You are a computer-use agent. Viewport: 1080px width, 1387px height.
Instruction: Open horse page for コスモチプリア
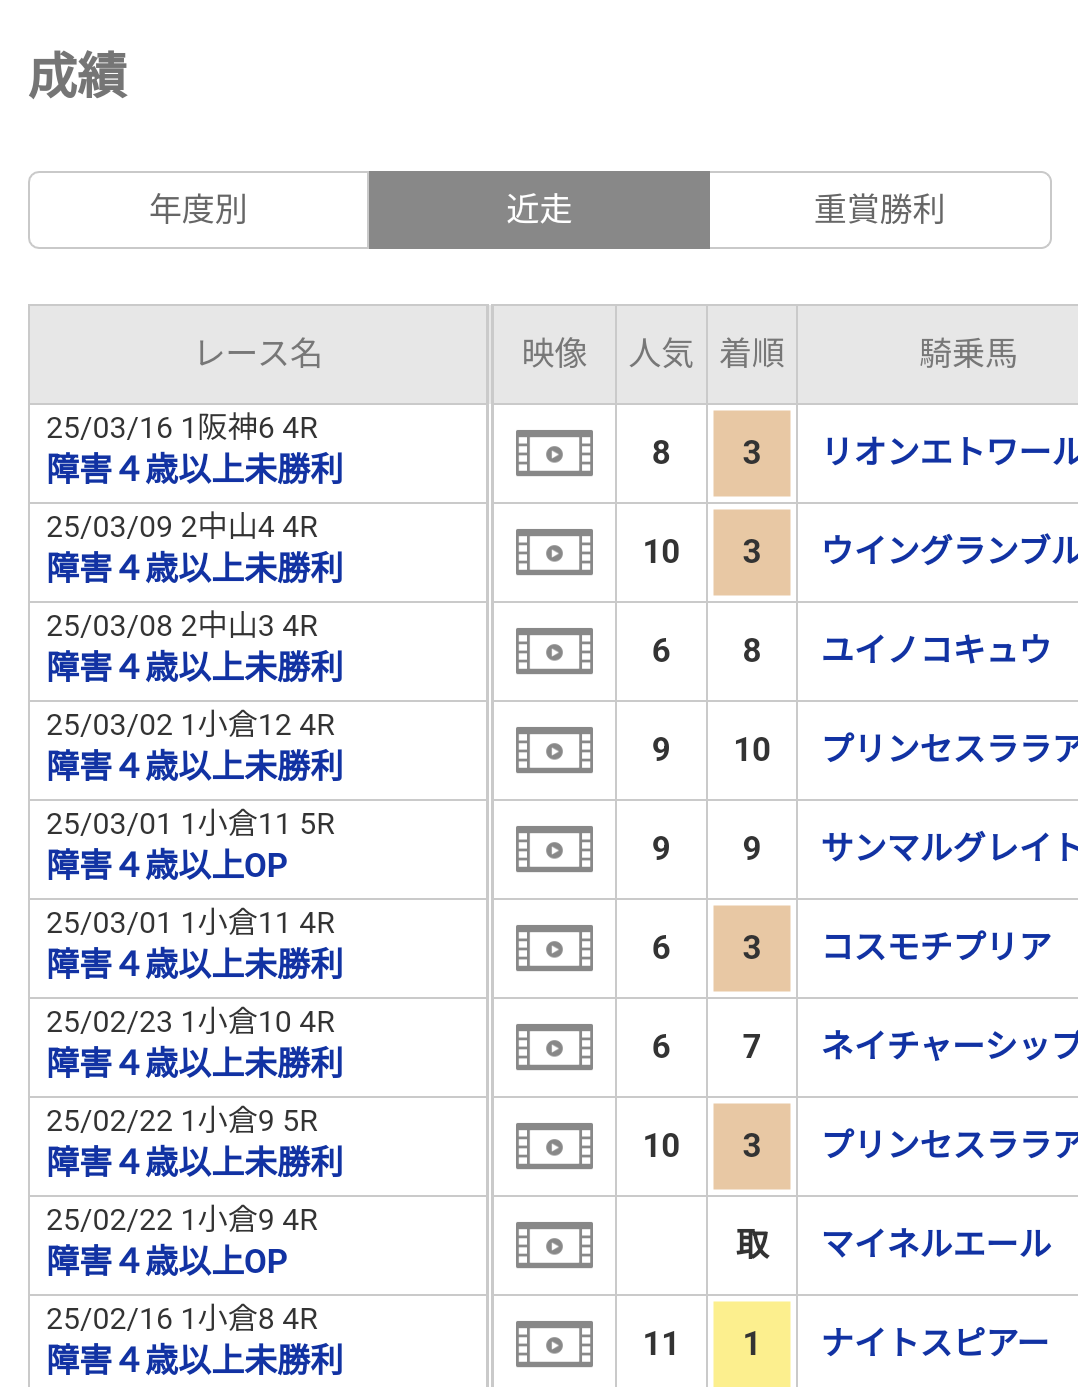click(x=936, y=947)
